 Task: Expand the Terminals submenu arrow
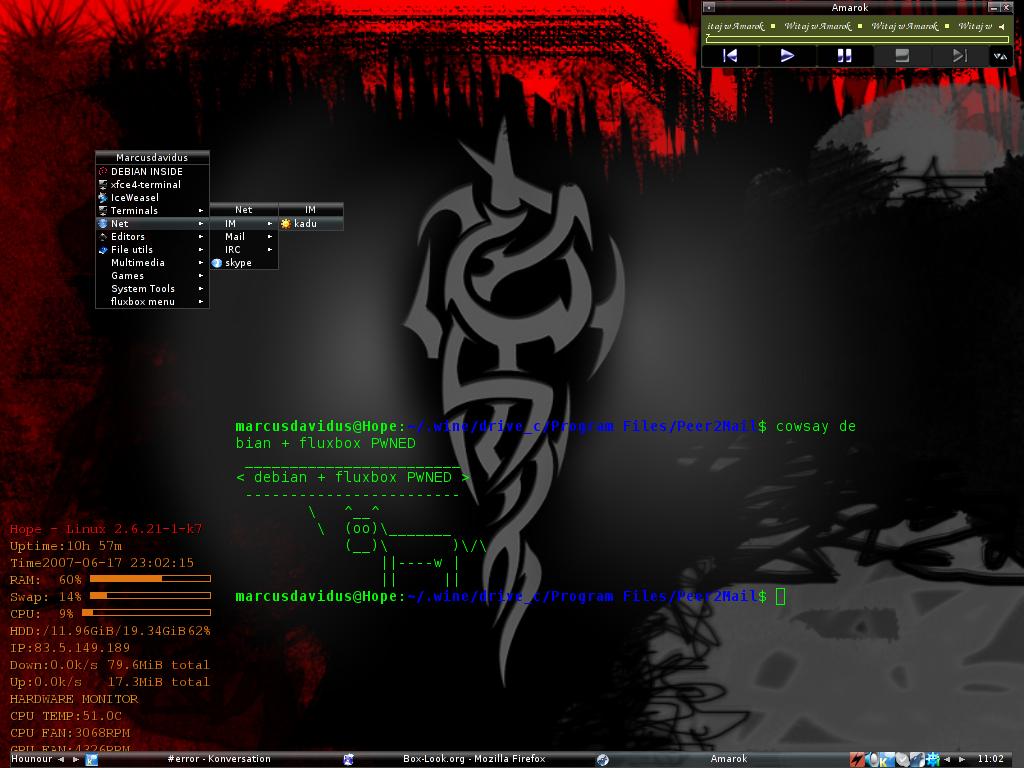point(201,210)
